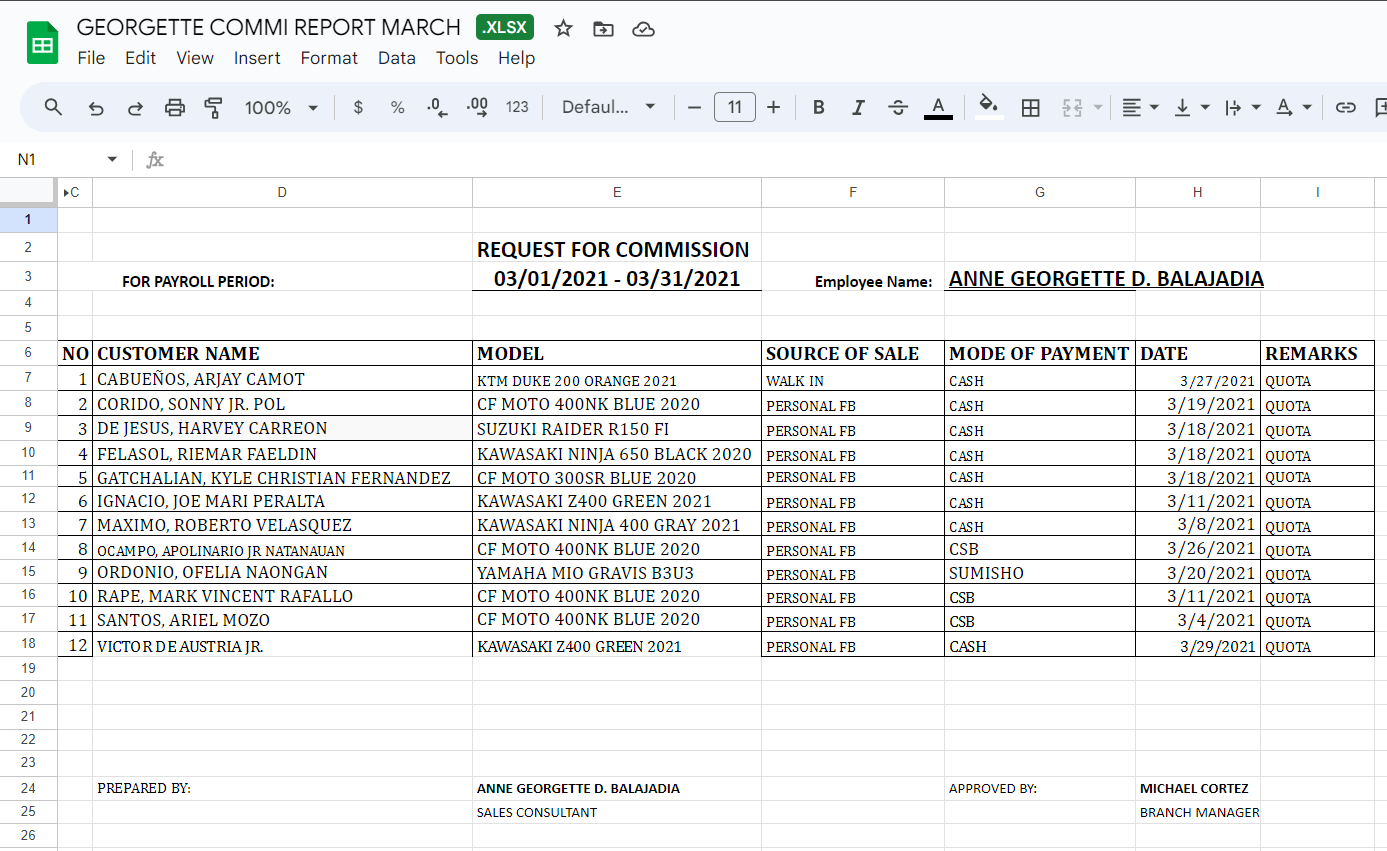Open more number formats 123
1387x851 pixels.
click(x=517, y=107)
